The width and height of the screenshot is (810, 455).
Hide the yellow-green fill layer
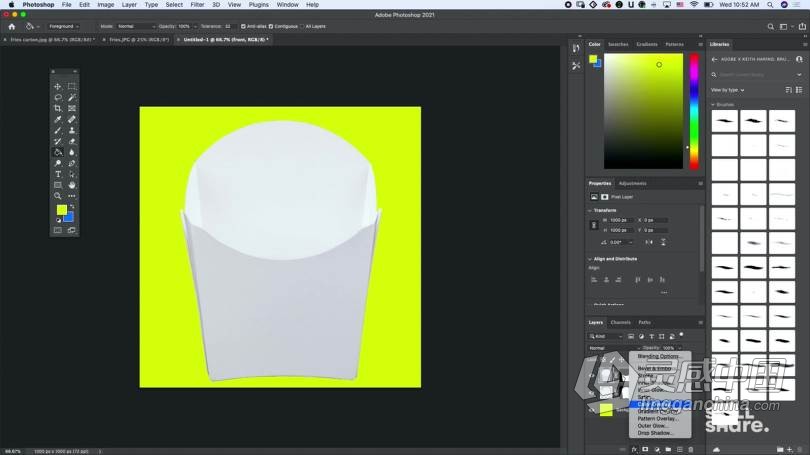pyautogui.click(x=592, y=410)
